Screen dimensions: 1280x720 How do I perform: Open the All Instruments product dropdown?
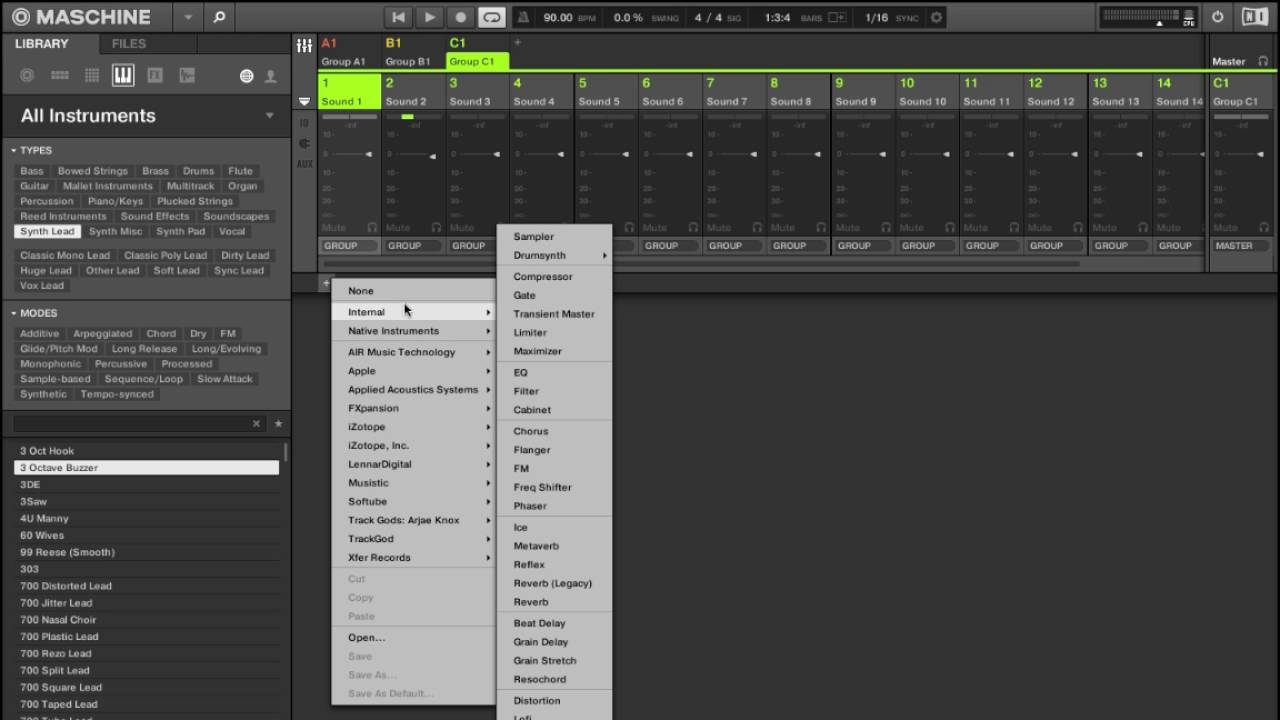pos(269,116)
